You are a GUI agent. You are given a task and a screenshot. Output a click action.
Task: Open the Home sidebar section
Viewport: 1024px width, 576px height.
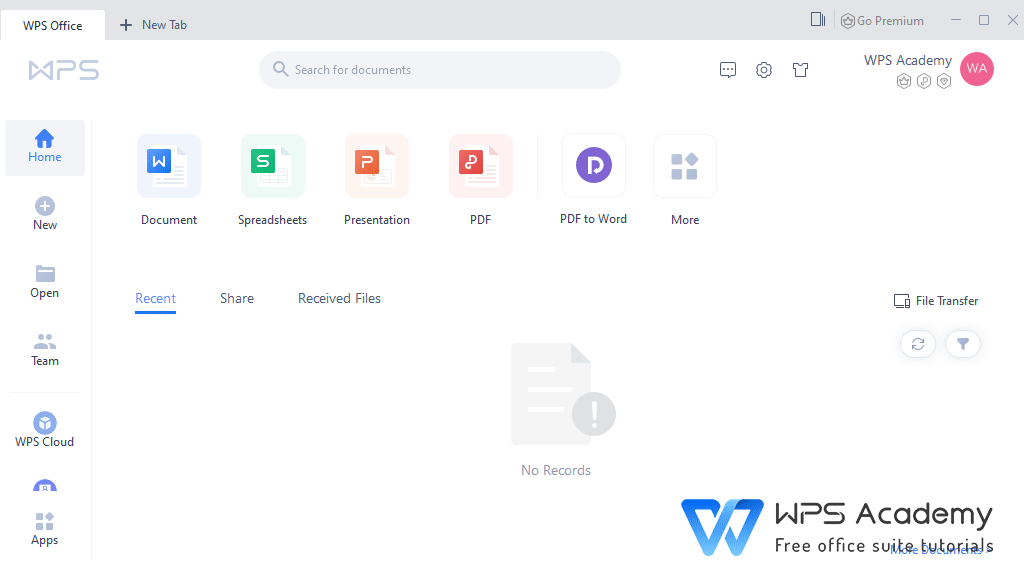[x=44, y=148]
